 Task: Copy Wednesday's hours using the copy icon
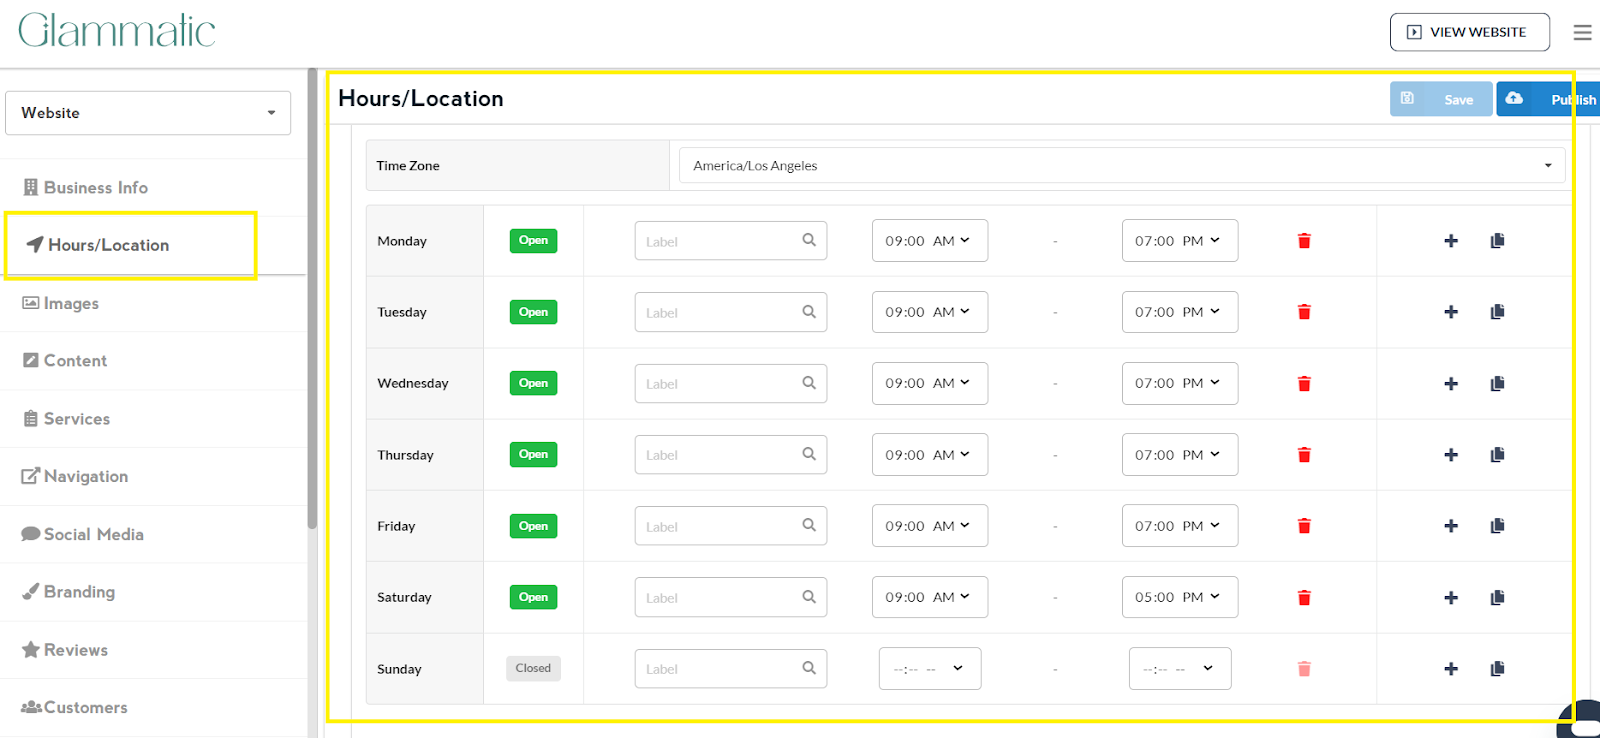1497,383
